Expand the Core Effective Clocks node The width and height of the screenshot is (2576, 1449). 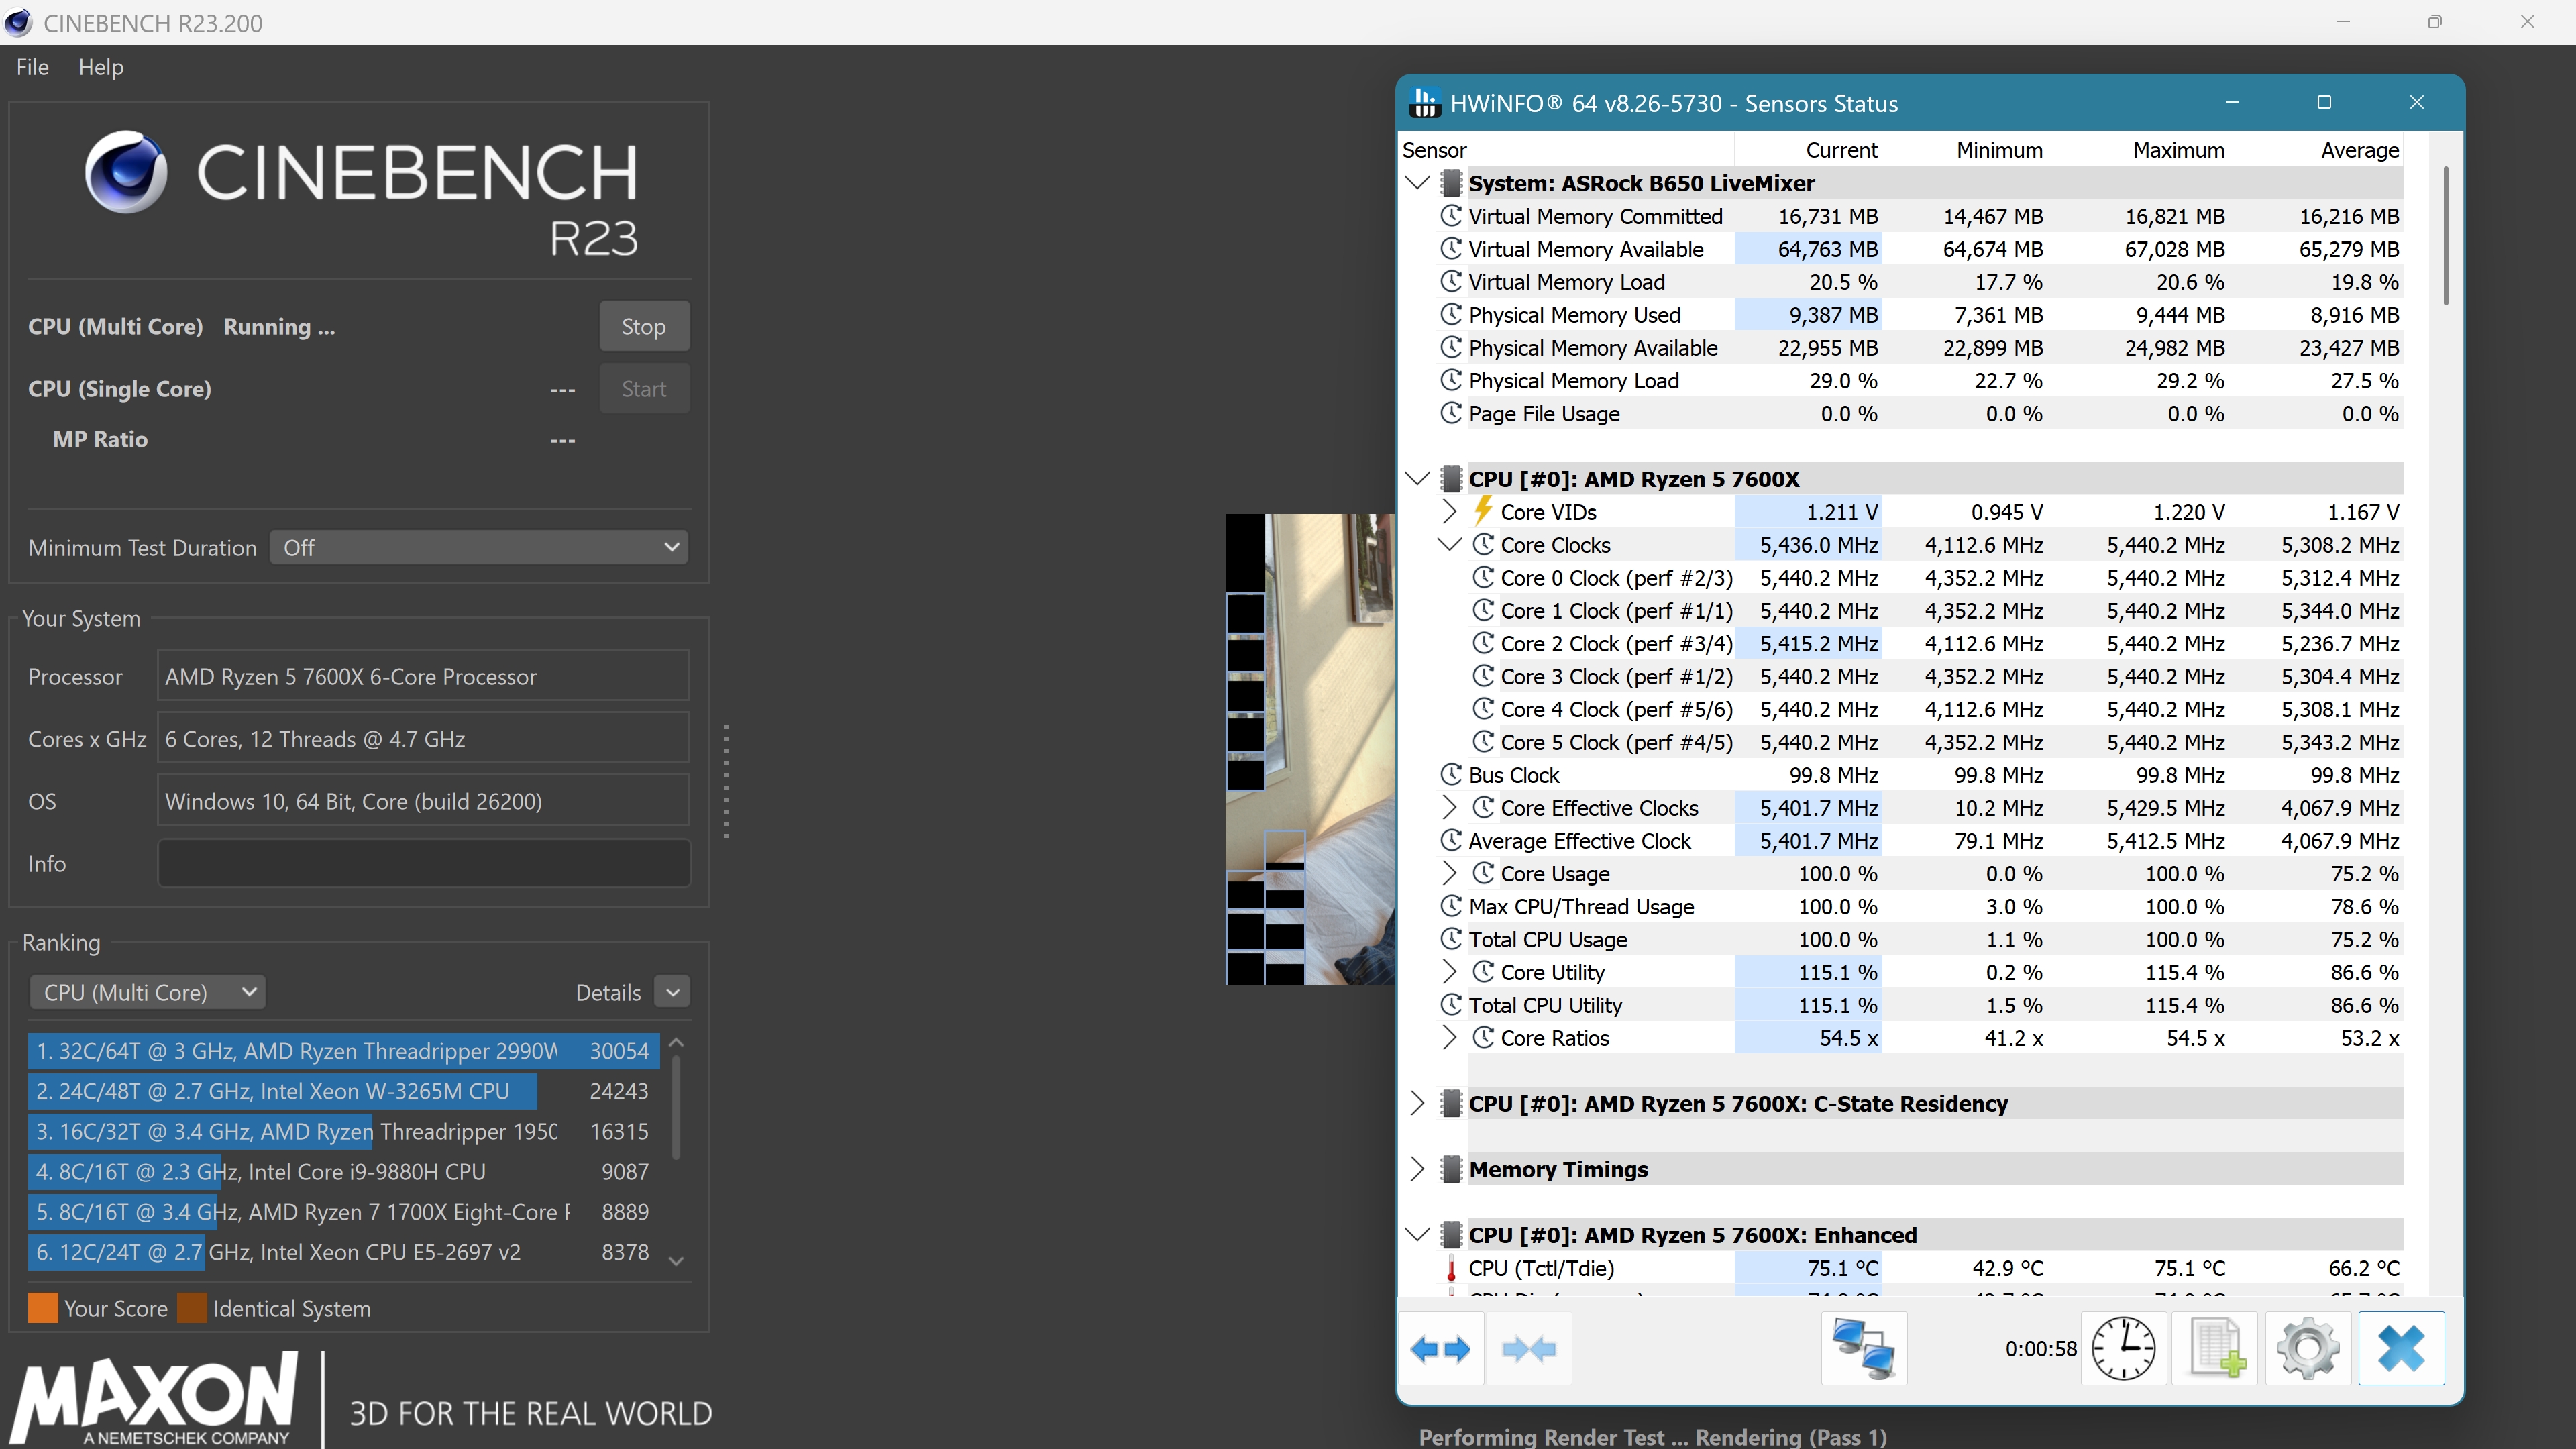pyautogui.click(x=1448, y=808)
